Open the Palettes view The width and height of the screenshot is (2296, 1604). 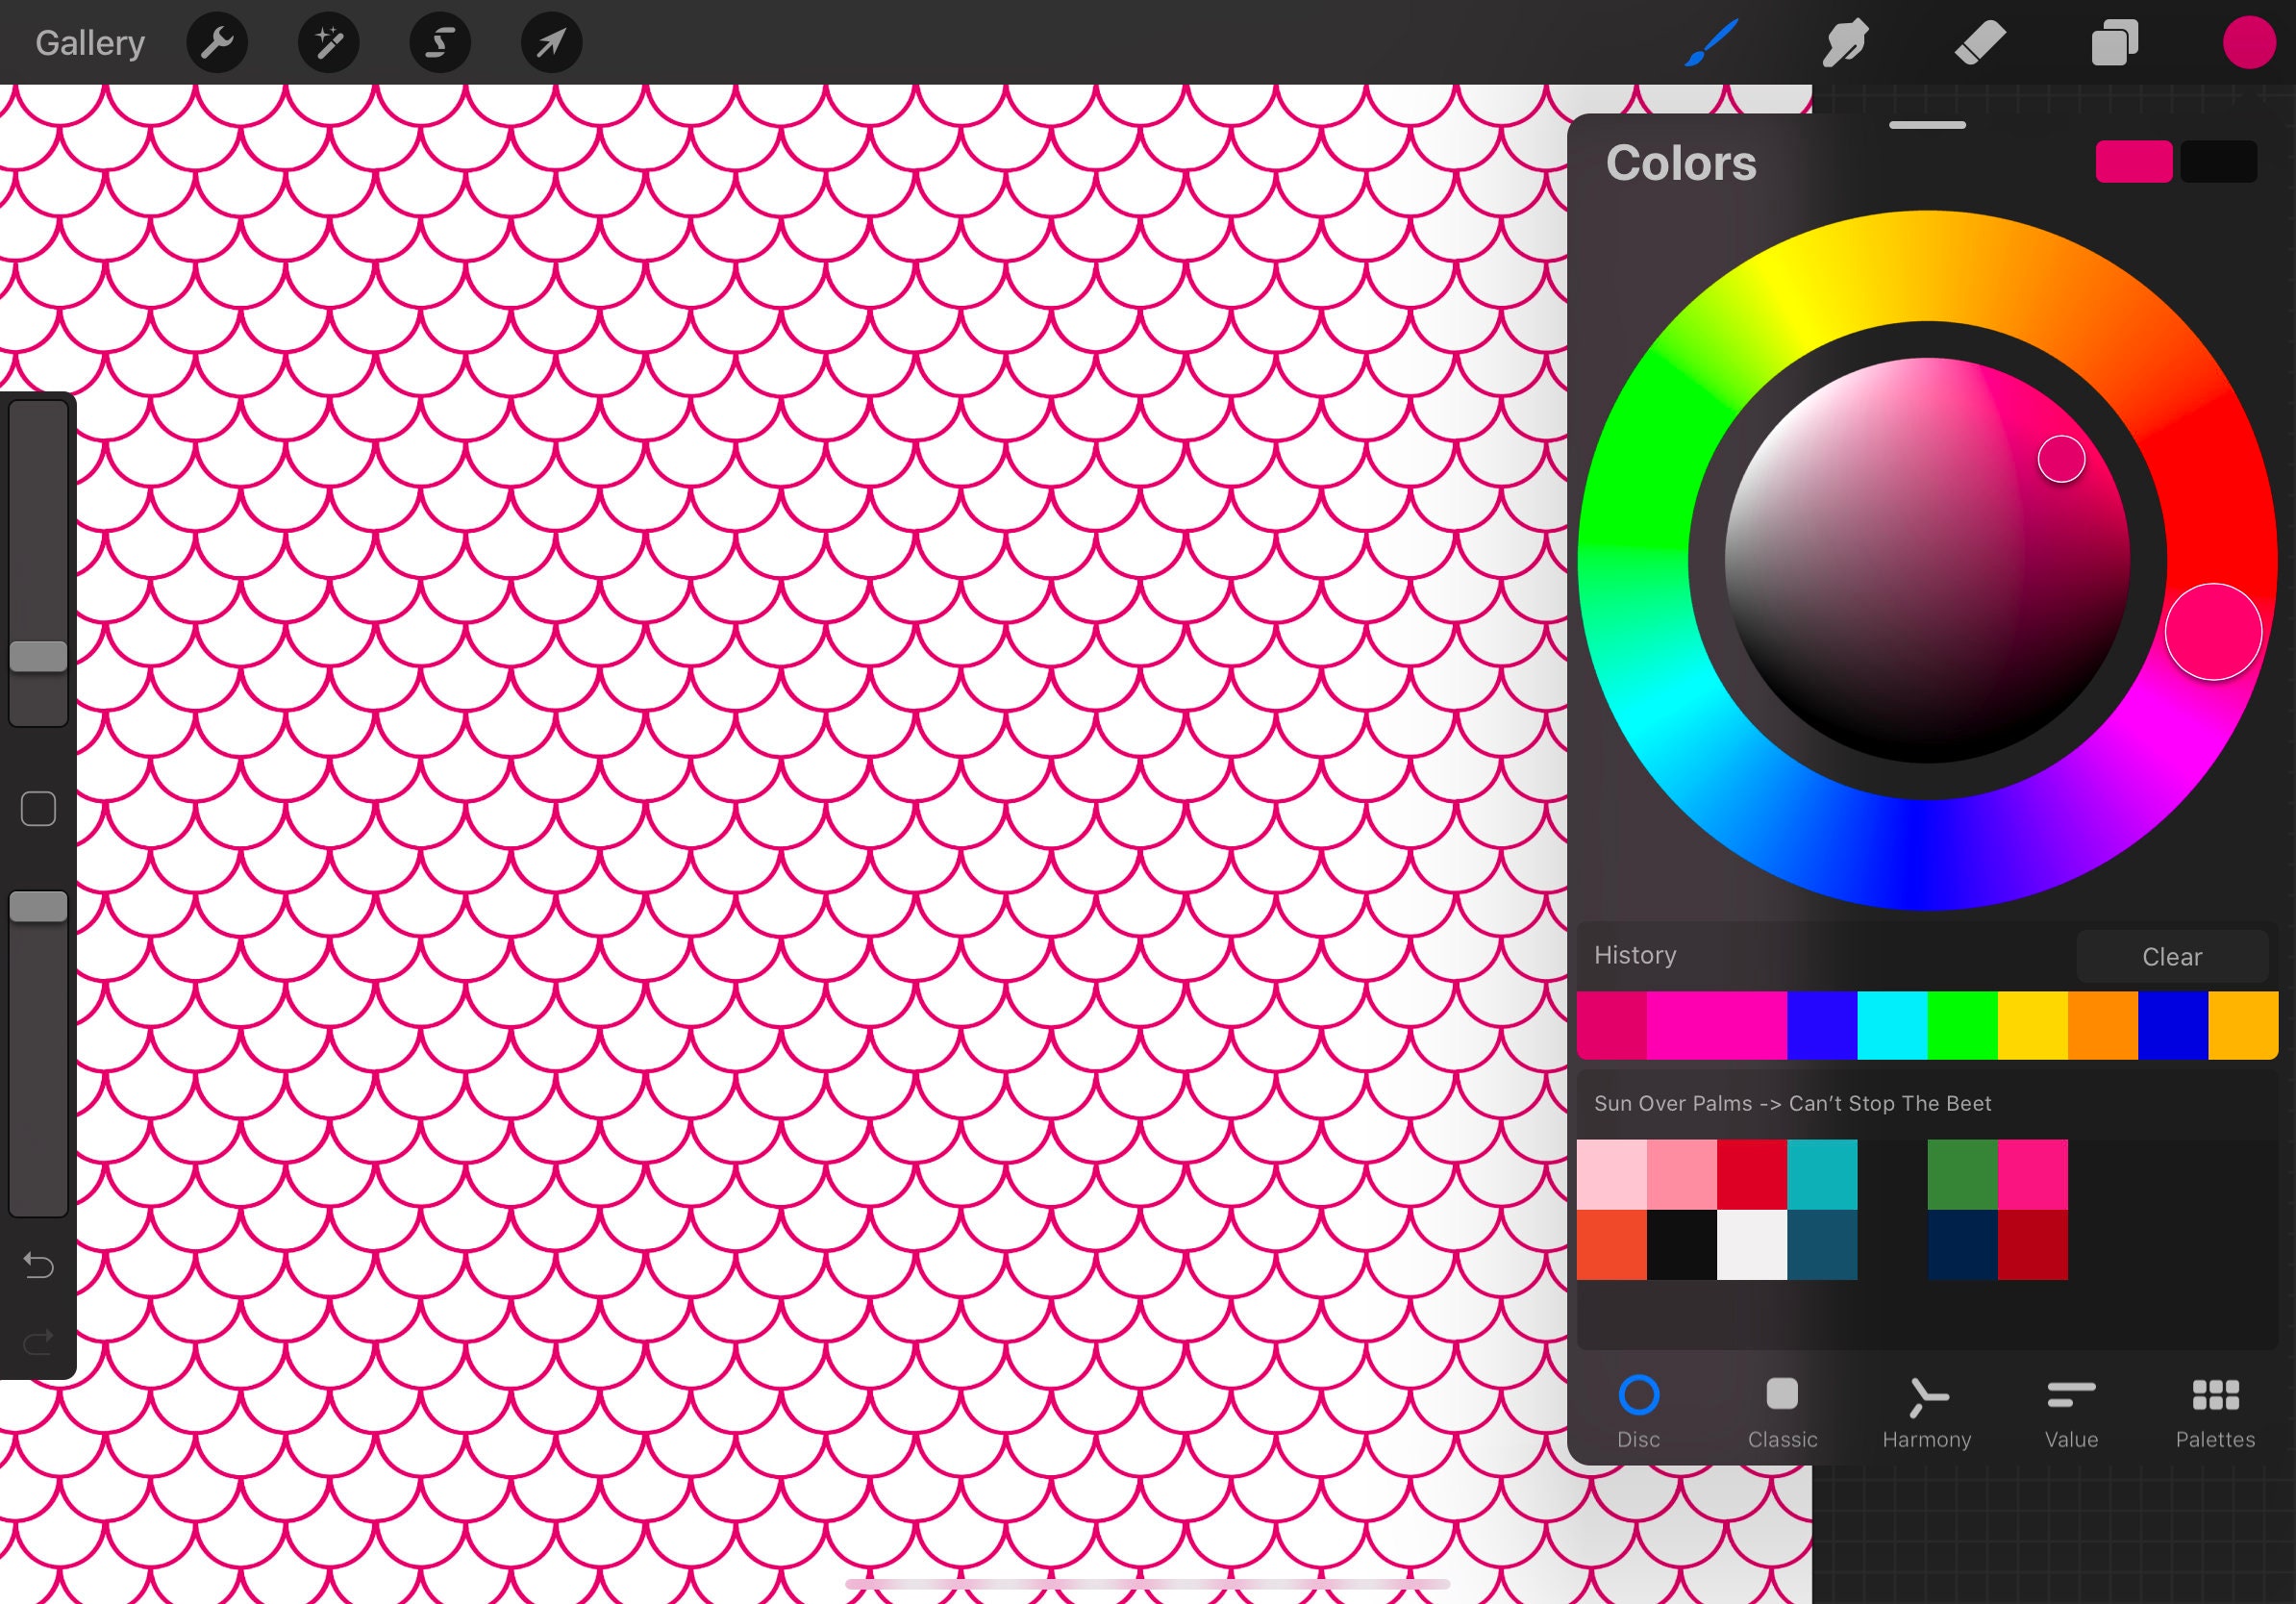[2216, 1410]
